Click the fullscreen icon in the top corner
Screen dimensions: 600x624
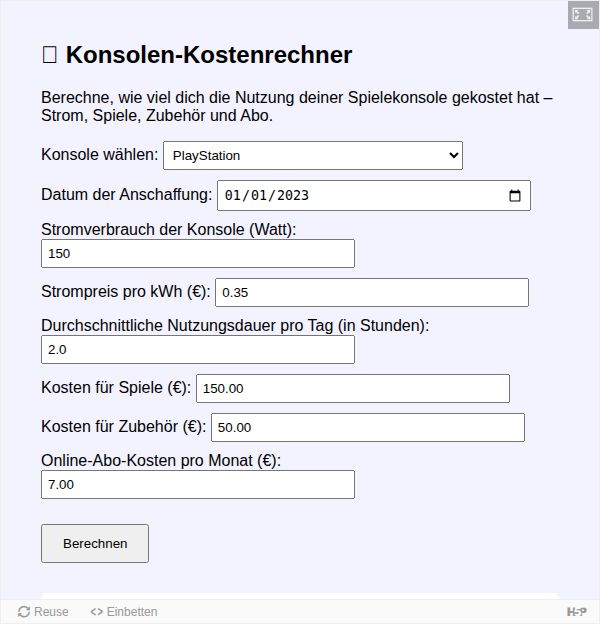coord(582,15)
